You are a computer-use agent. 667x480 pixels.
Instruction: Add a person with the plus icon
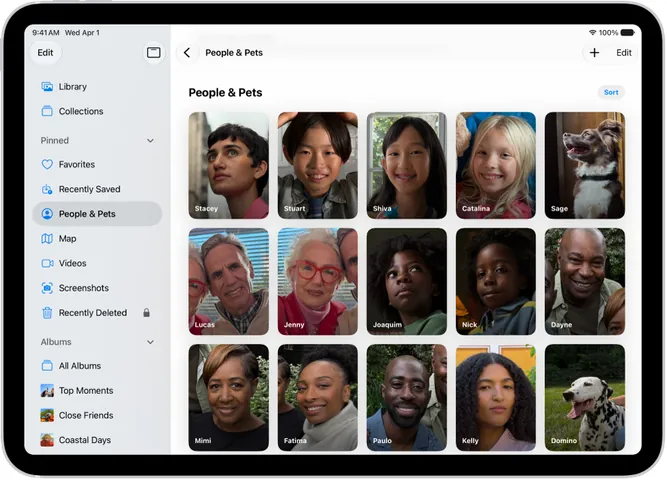point(594,53)
